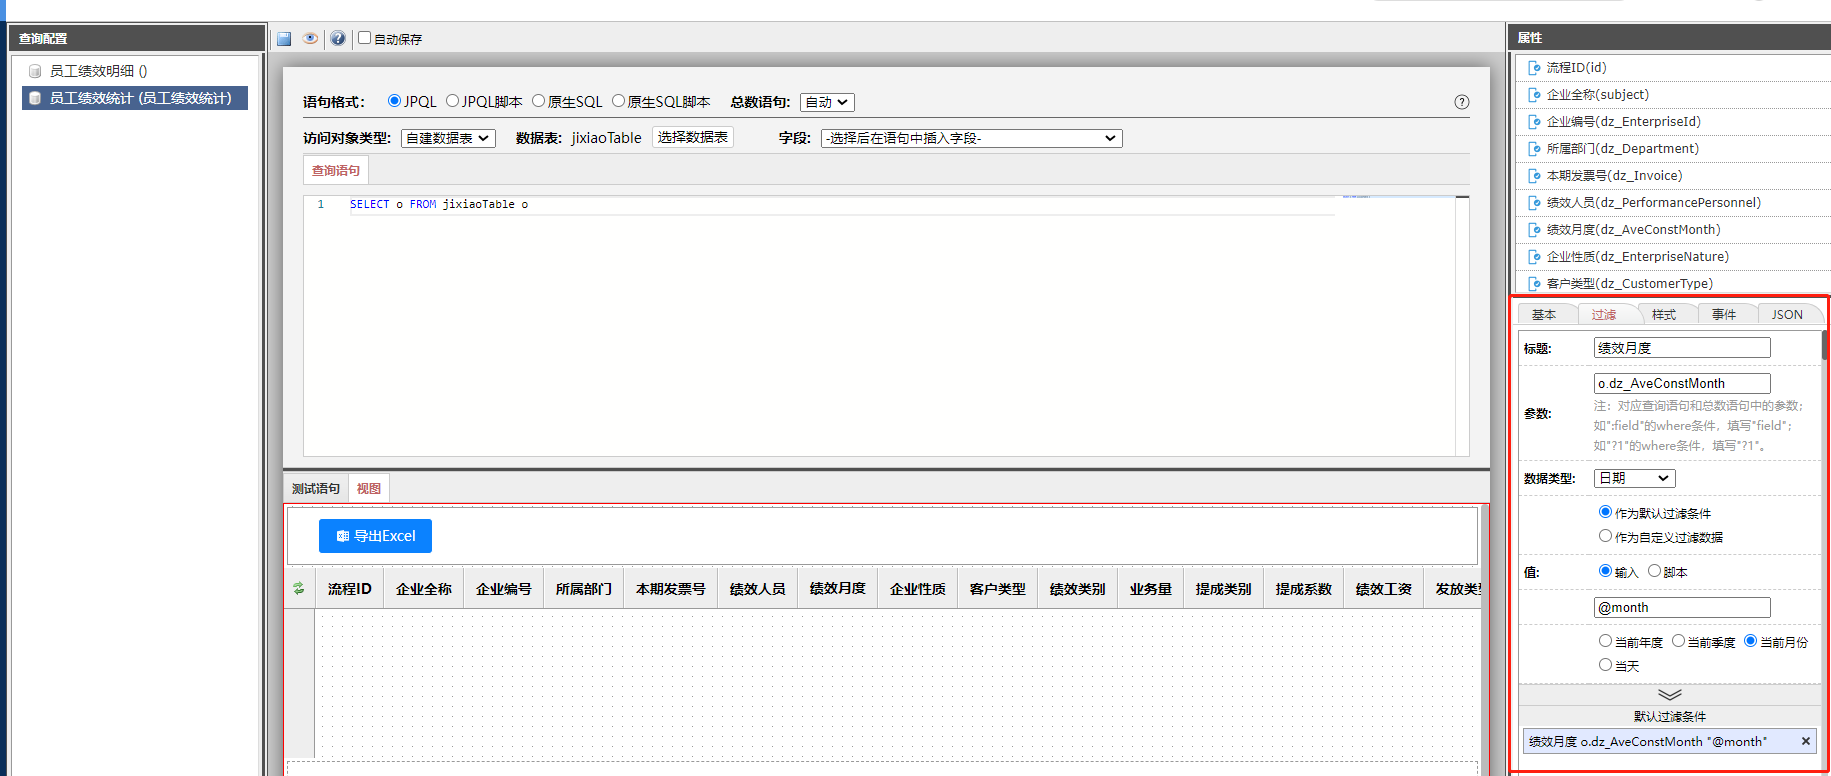Open the 基本 properties tab
Viewport: 1831px width, 776px height.
[1544, 314]
